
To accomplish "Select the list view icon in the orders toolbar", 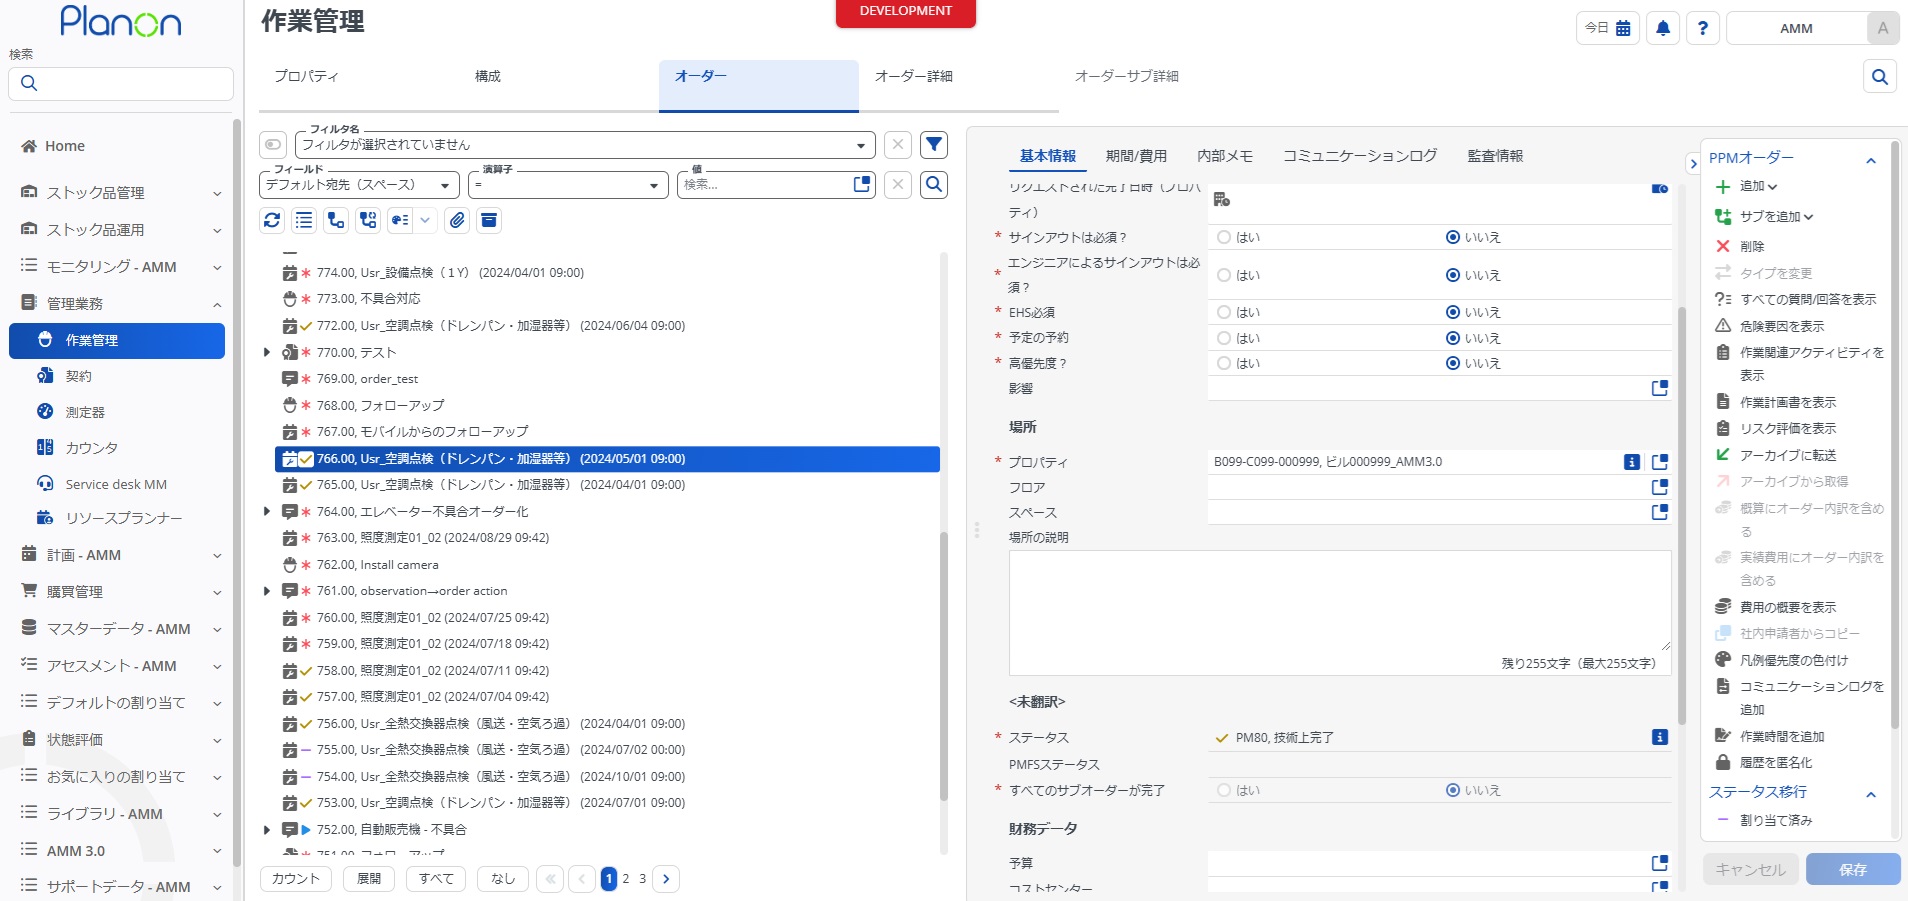I will coord(303,220).
